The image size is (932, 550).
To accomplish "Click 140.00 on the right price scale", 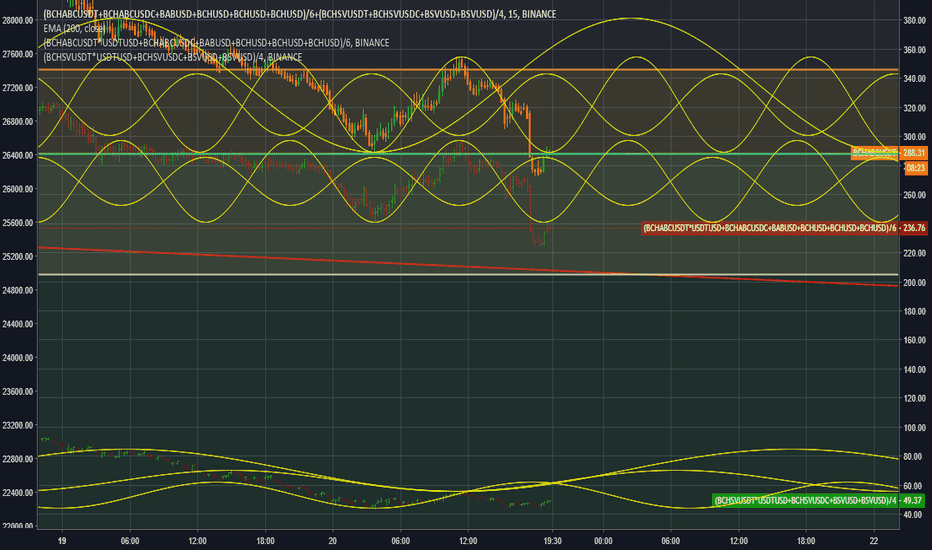I will click(x=914, y=370).
